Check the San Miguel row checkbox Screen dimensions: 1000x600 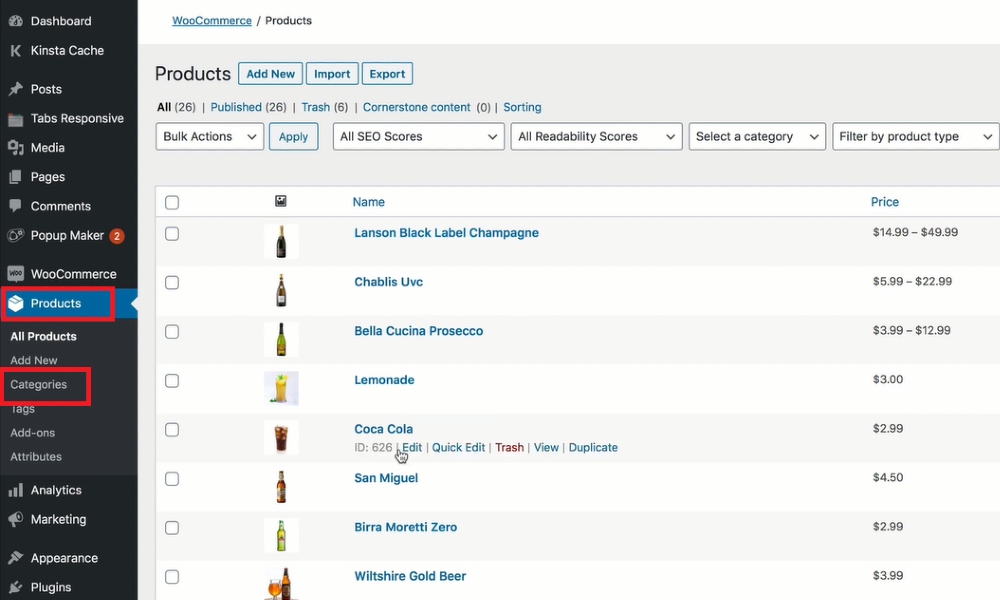pos(172,479)
